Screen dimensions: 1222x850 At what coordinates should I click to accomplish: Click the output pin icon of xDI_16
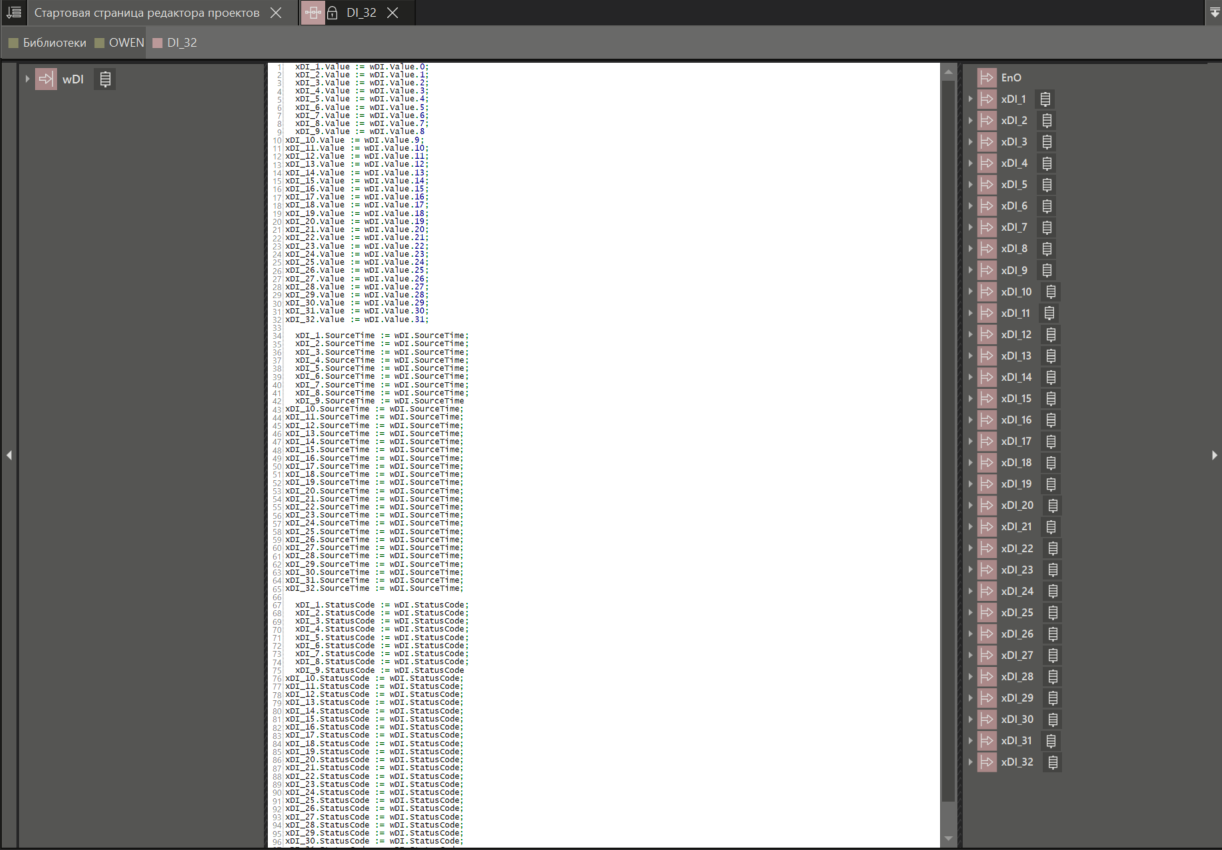[987, 420]
